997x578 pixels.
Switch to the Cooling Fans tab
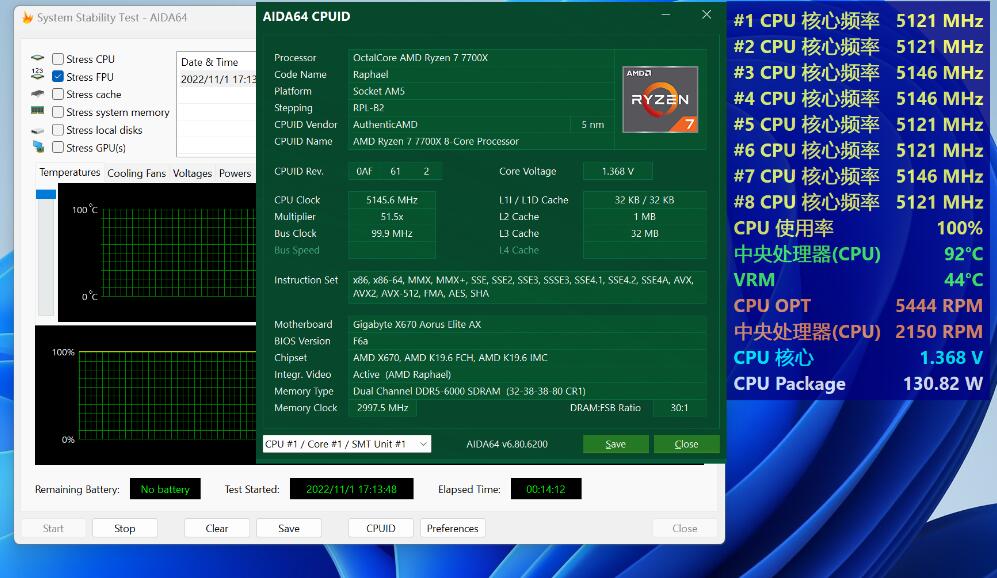[x=136, y=173]
